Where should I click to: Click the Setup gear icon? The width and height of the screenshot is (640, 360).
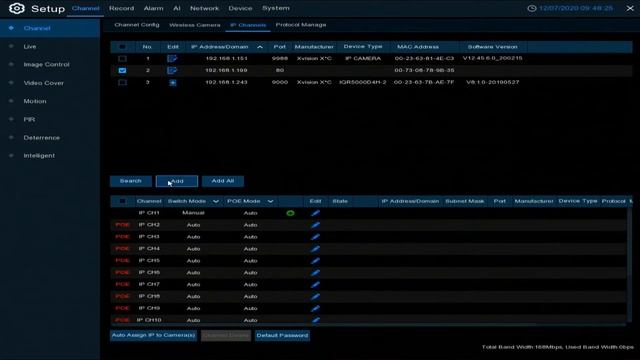coord(17,8)
